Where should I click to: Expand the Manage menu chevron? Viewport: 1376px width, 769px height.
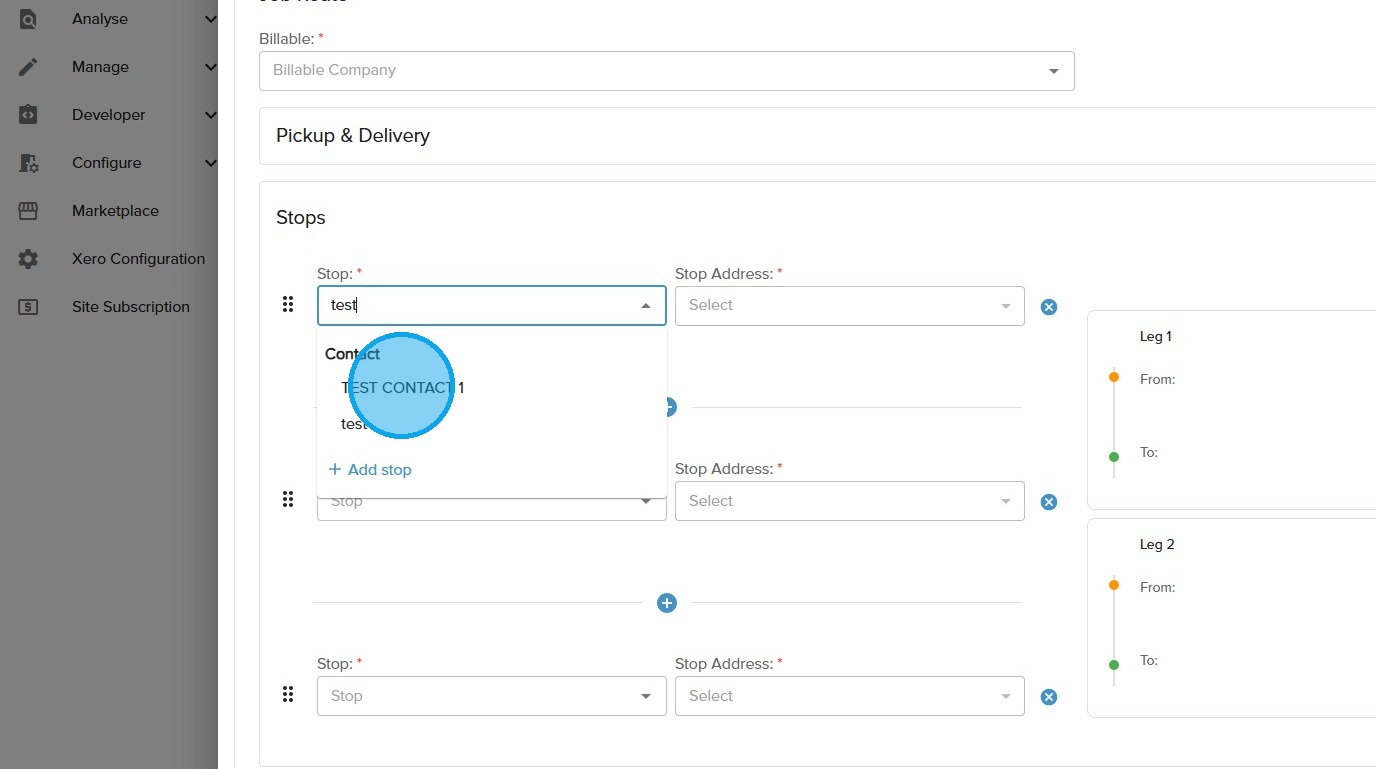point(210,67)
